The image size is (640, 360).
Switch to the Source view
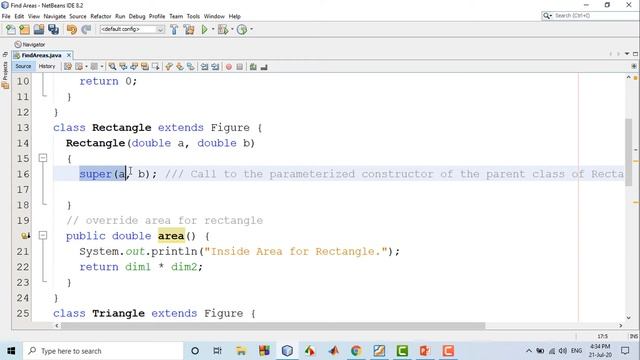click(23, 66)
